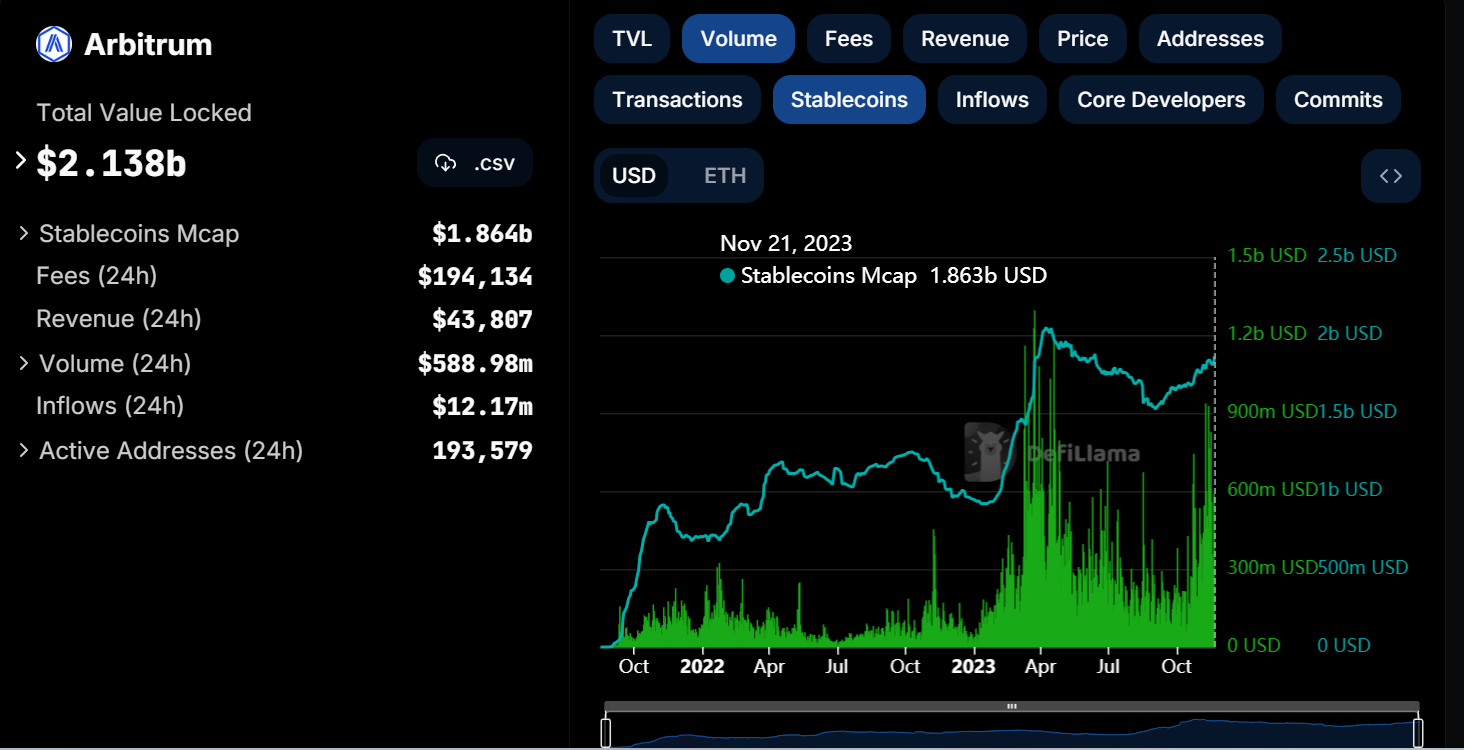Expand the Stablecoins Mcap row
The width and height of the screenshot is (1464, 750).
click(24, 233)
